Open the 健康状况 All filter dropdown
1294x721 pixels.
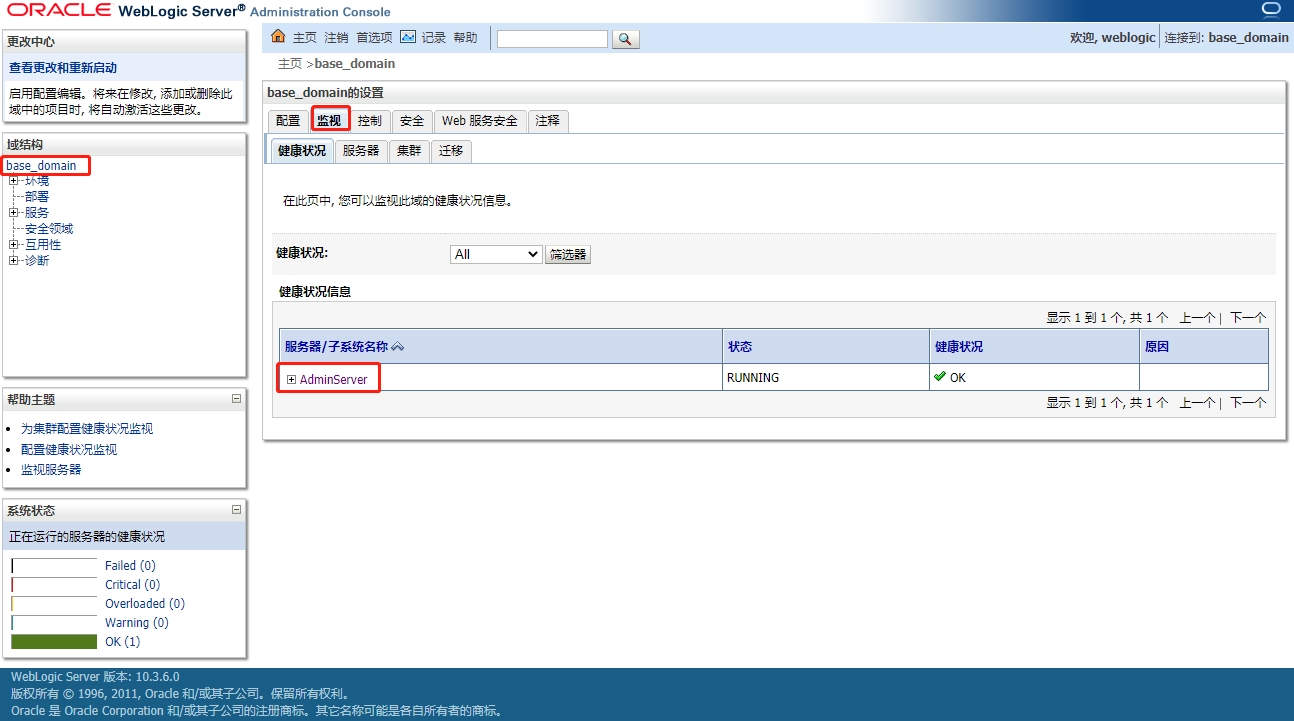(496, 254)
